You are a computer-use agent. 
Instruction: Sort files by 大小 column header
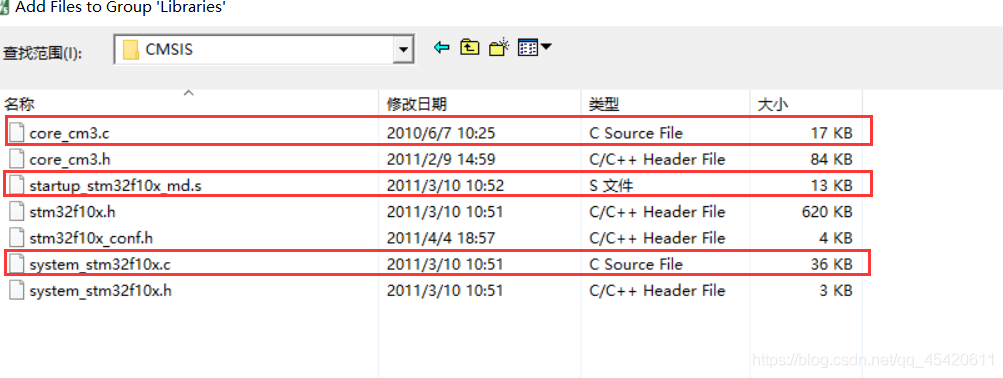point(773,105)
